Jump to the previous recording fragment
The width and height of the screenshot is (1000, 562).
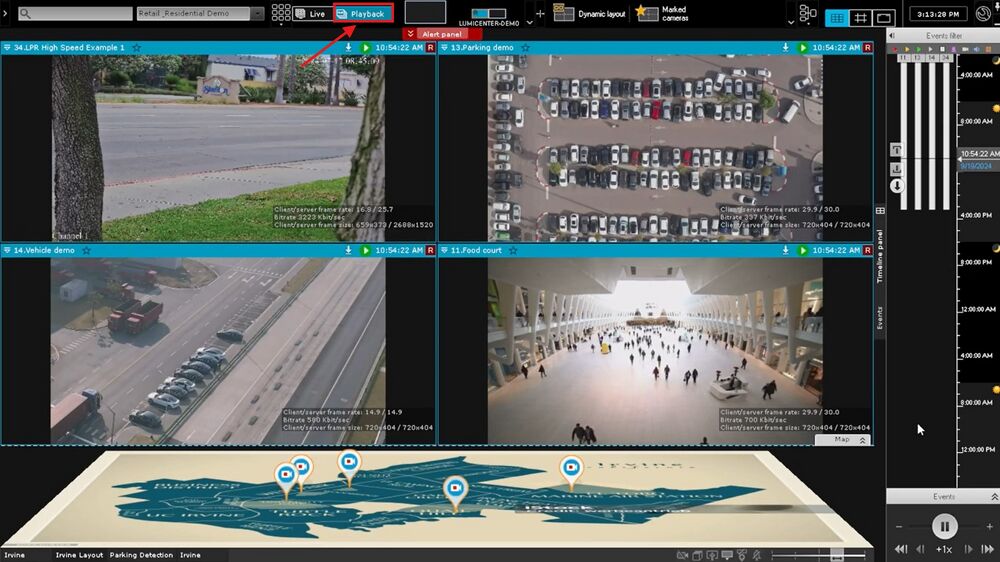[902, 549]
